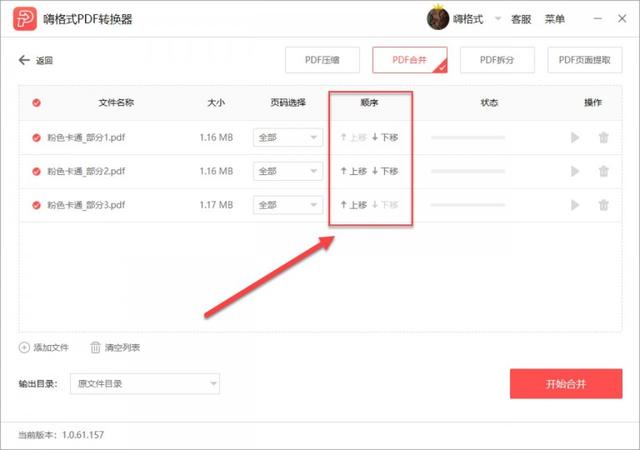Close the converter window

coord(622,18)
